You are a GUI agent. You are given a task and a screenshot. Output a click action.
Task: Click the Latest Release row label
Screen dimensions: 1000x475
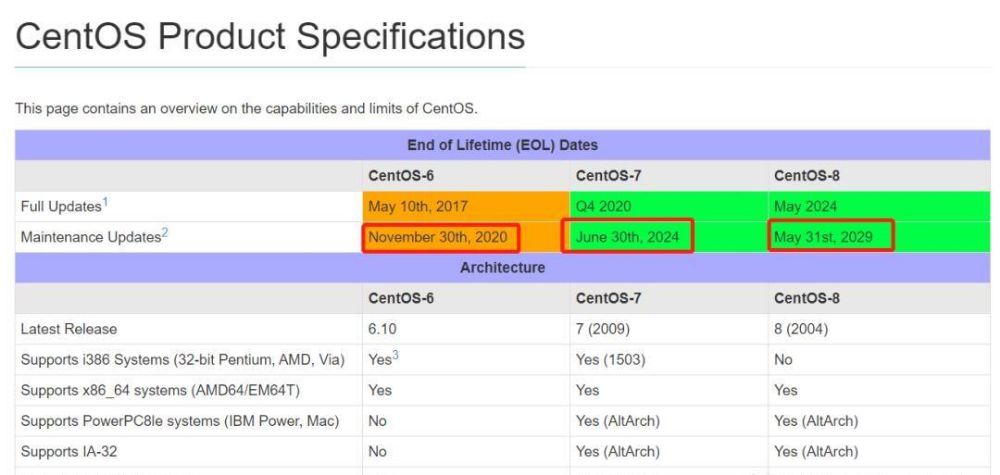point(69,329)
